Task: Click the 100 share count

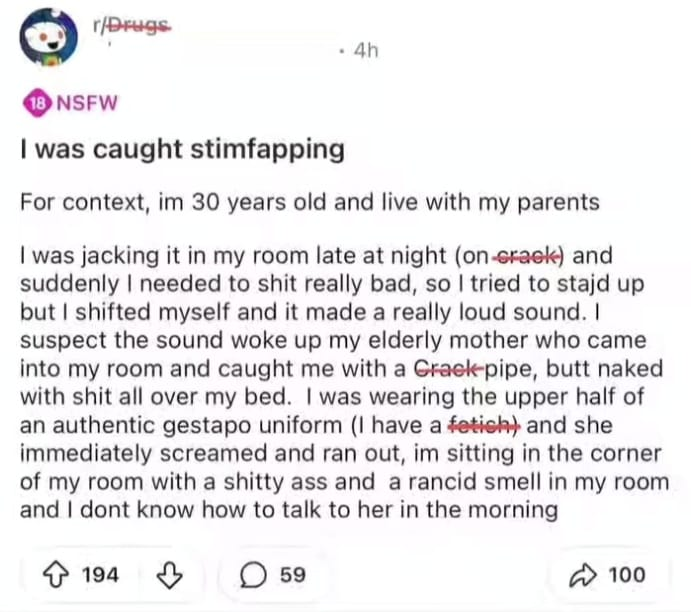Action: pyautogui.click(x=626, y=575)
